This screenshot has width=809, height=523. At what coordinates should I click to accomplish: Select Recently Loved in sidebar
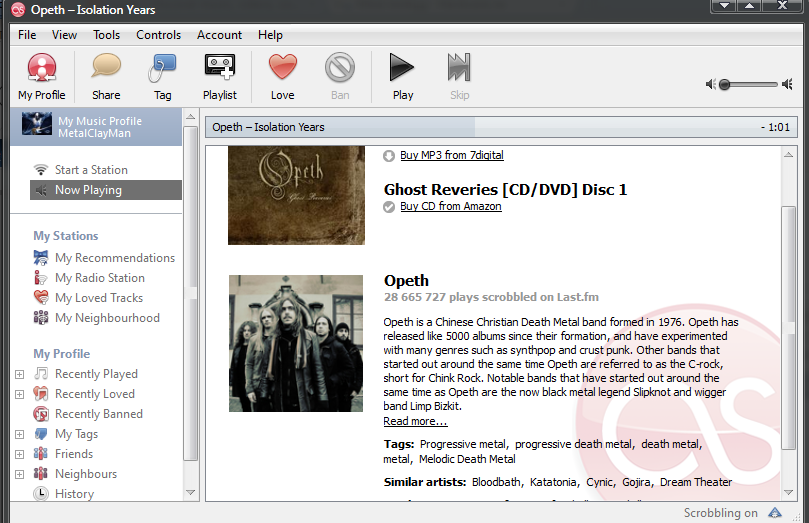coord(95,394)
